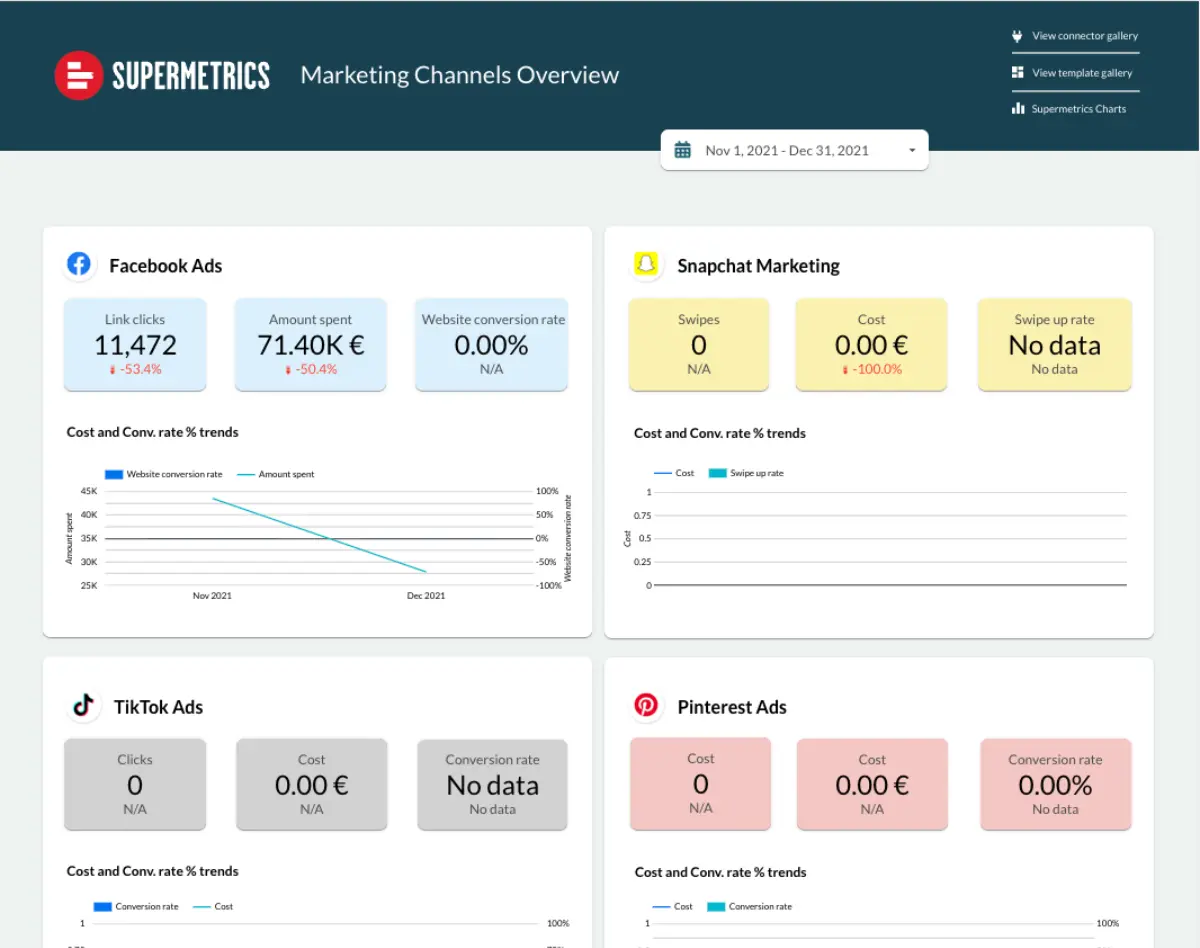Click the 45K y-axis label in Facebook chart
Viewport: 1200px width, 948px height.
pyautogui.click(x=89, y=491)
